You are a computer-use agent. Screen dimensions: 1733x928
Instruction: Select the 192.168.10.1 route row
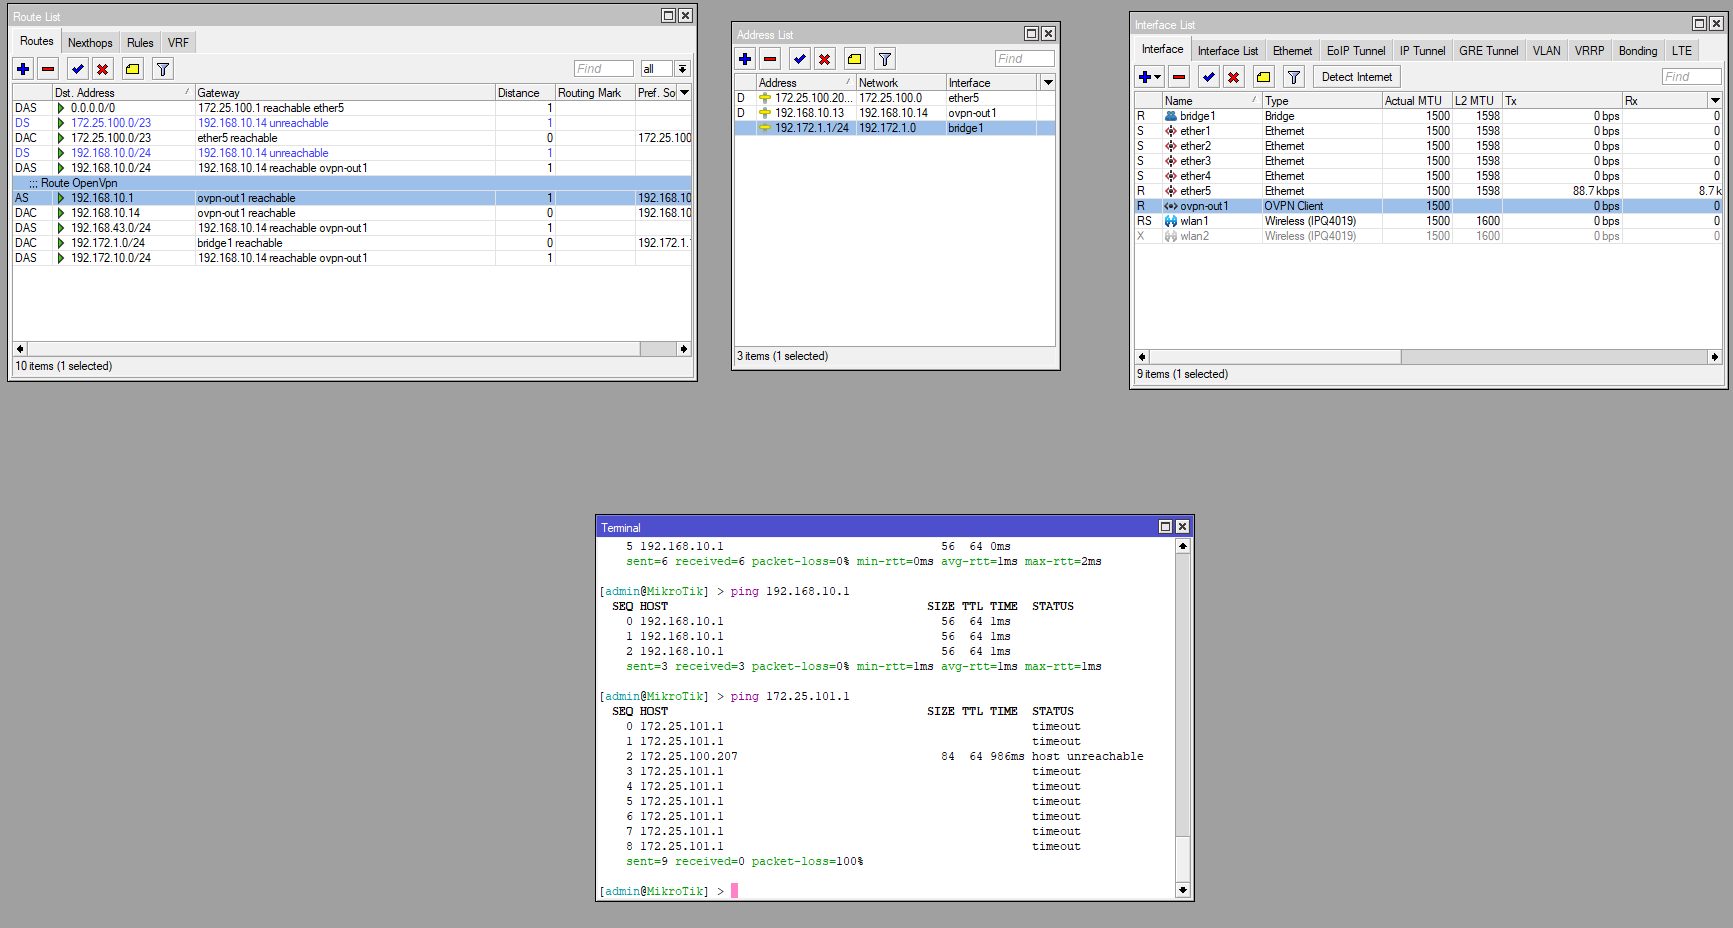click(x=352, y=198)
